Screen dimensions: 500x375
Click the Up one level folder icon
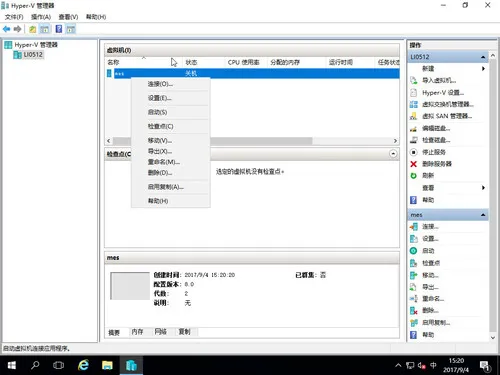pyautogui.click(x=32, y=29)
